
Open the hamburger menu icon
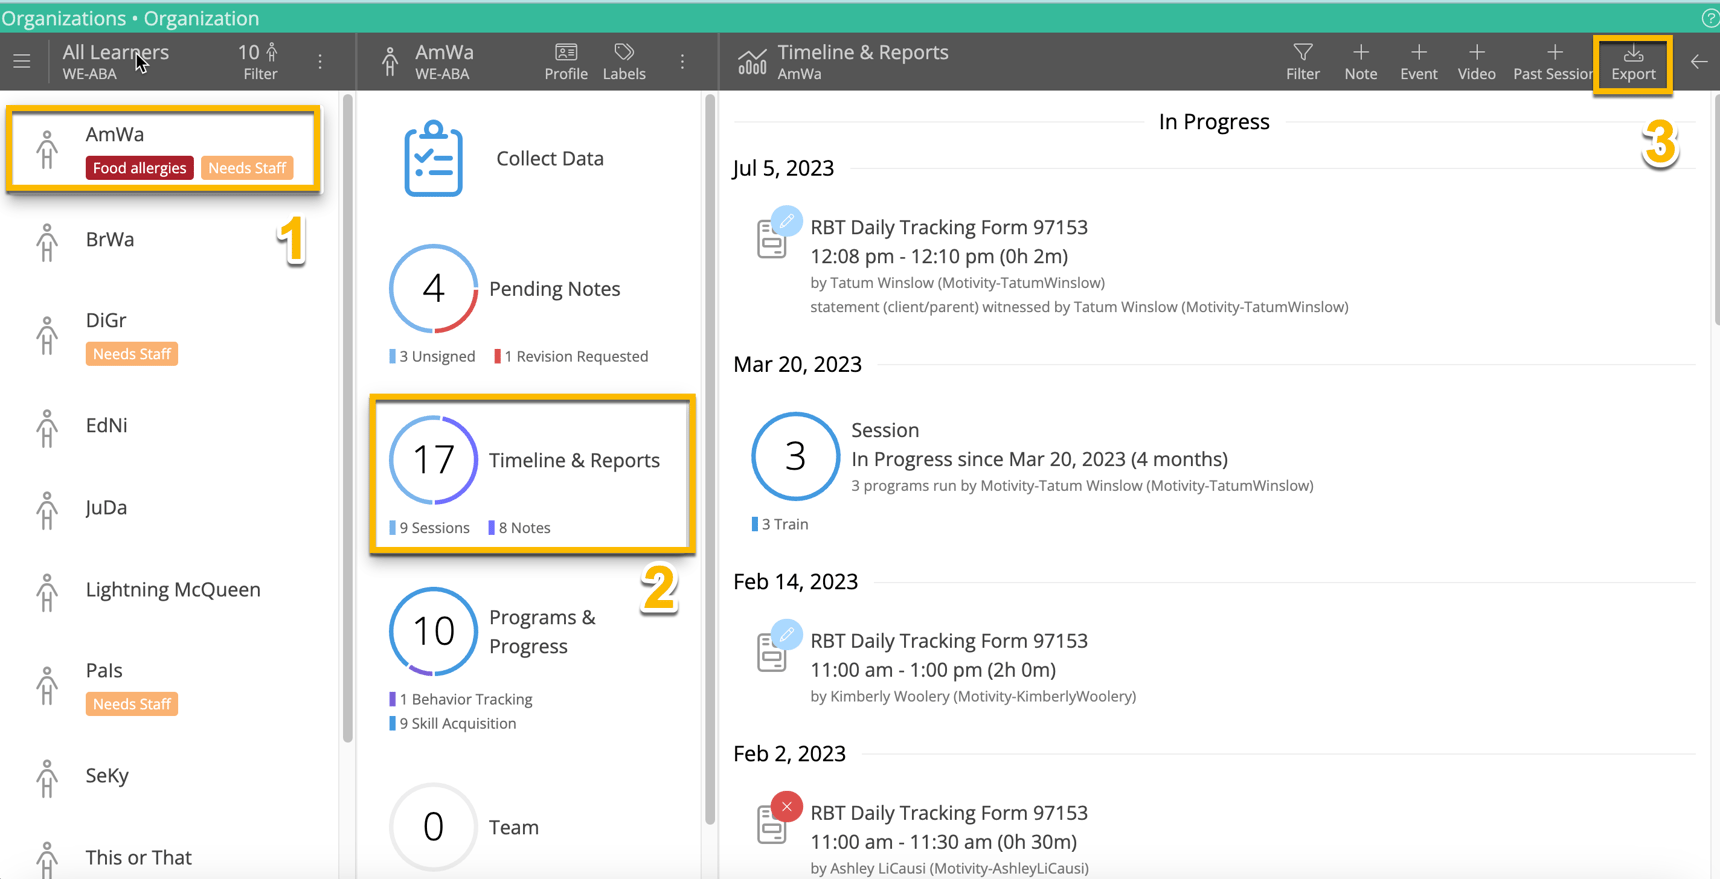pos(22,62)
